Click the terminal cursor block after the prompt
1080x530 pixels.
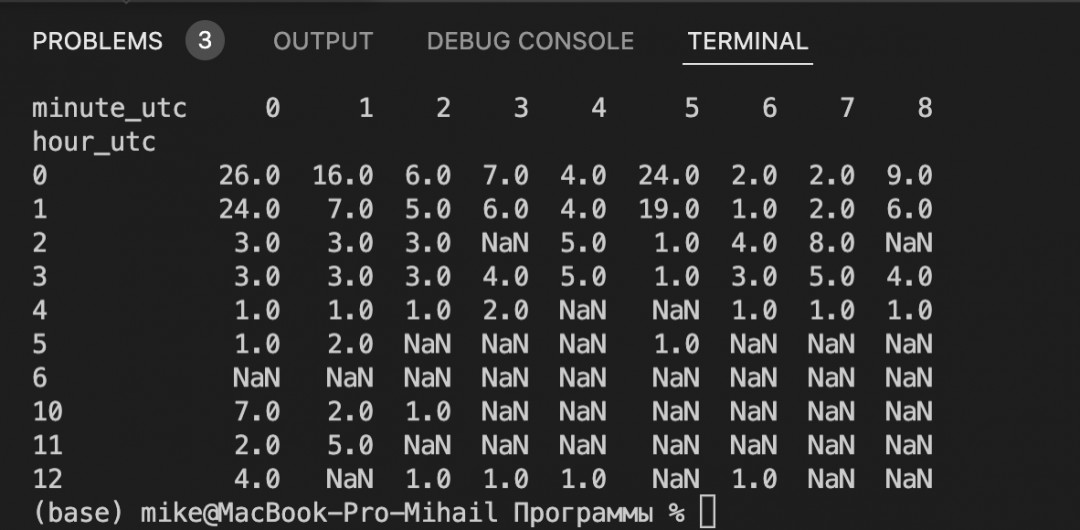point(708,513)
